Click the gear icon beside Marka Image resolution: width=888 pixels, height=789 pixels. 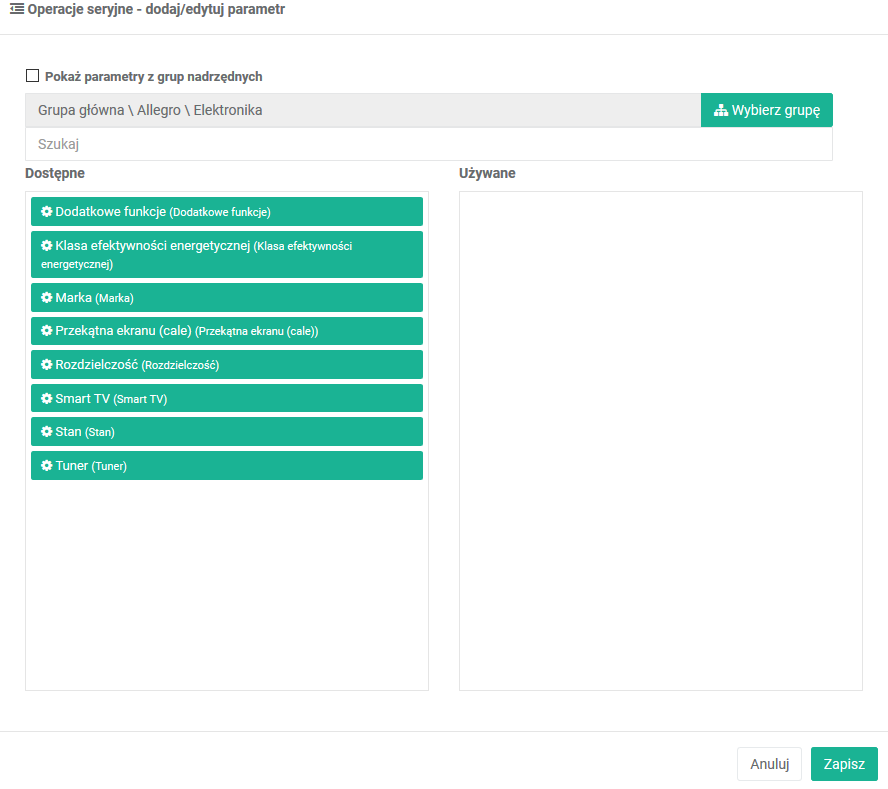tap(46, 298)
